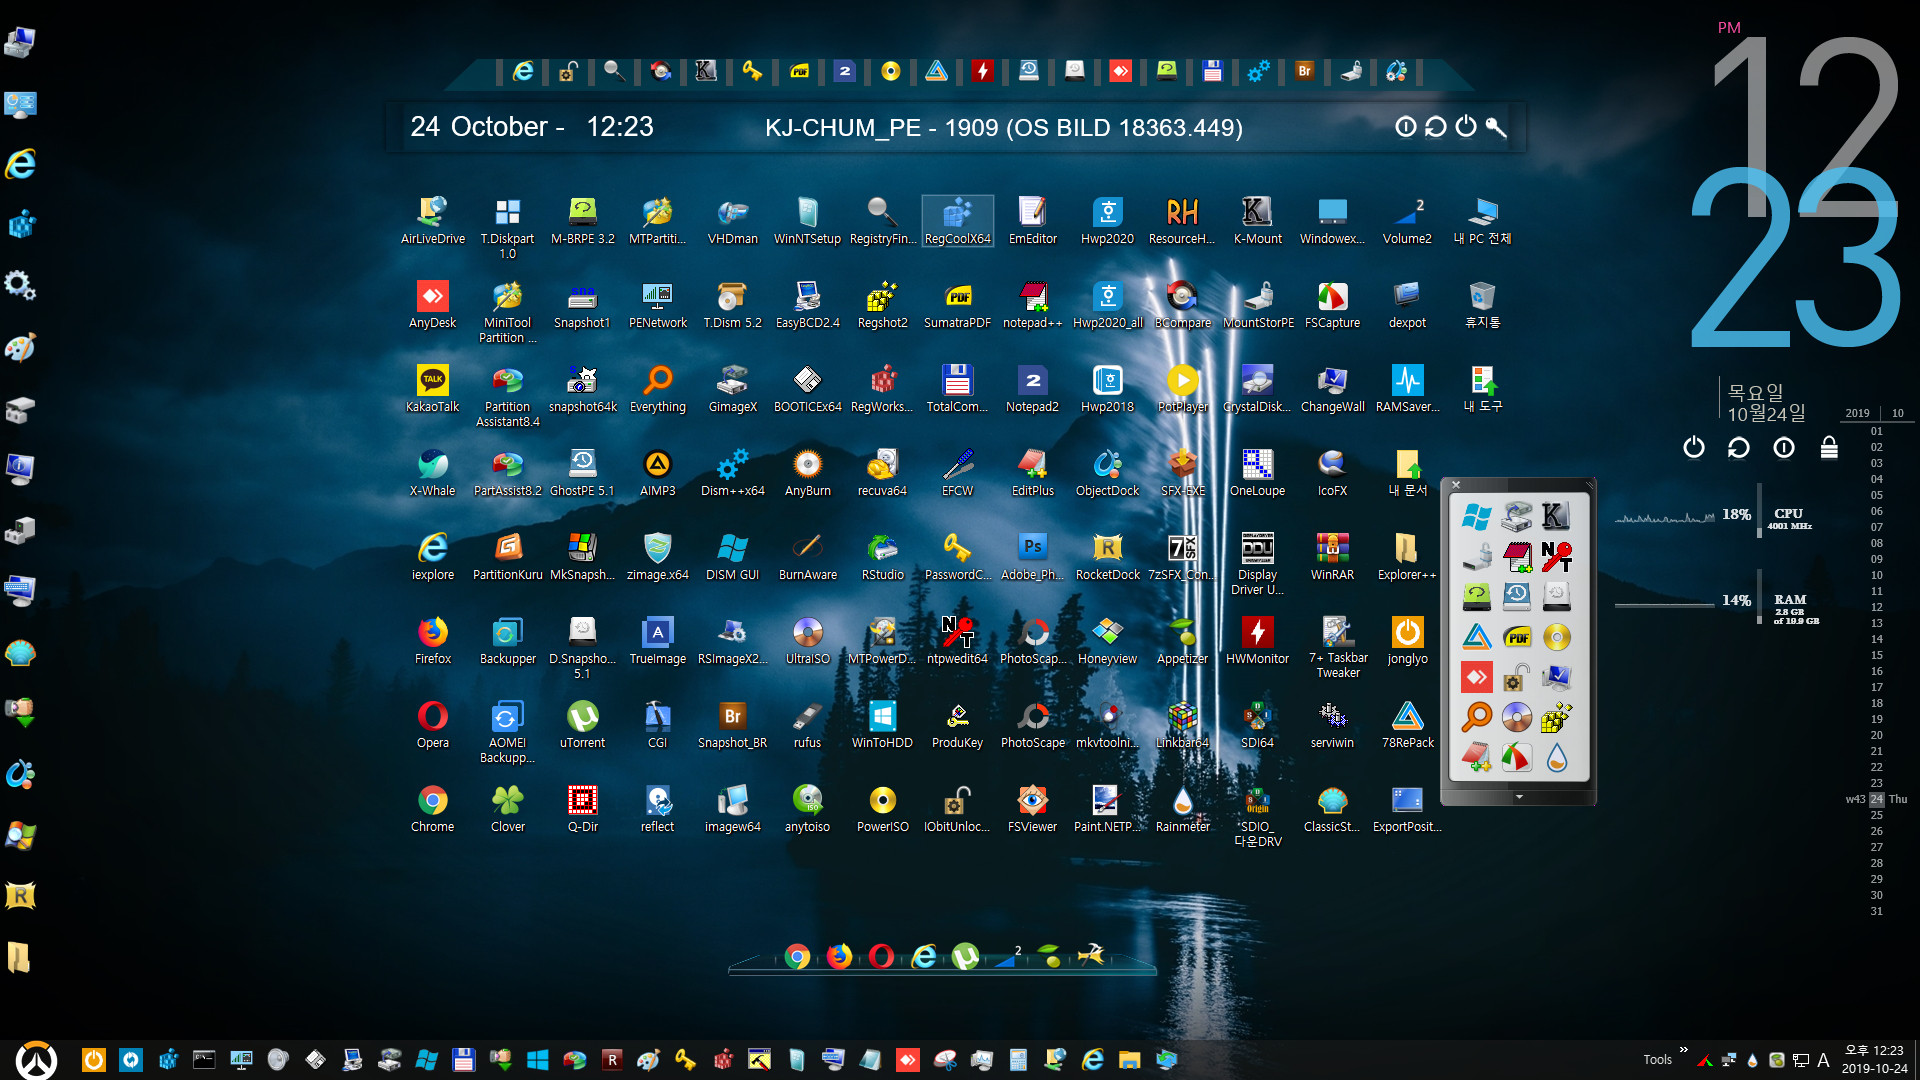This screenshot has height=1080, width=1920.
Task: Open the AnyBurn desktop icon
Action: coord(807,472)
